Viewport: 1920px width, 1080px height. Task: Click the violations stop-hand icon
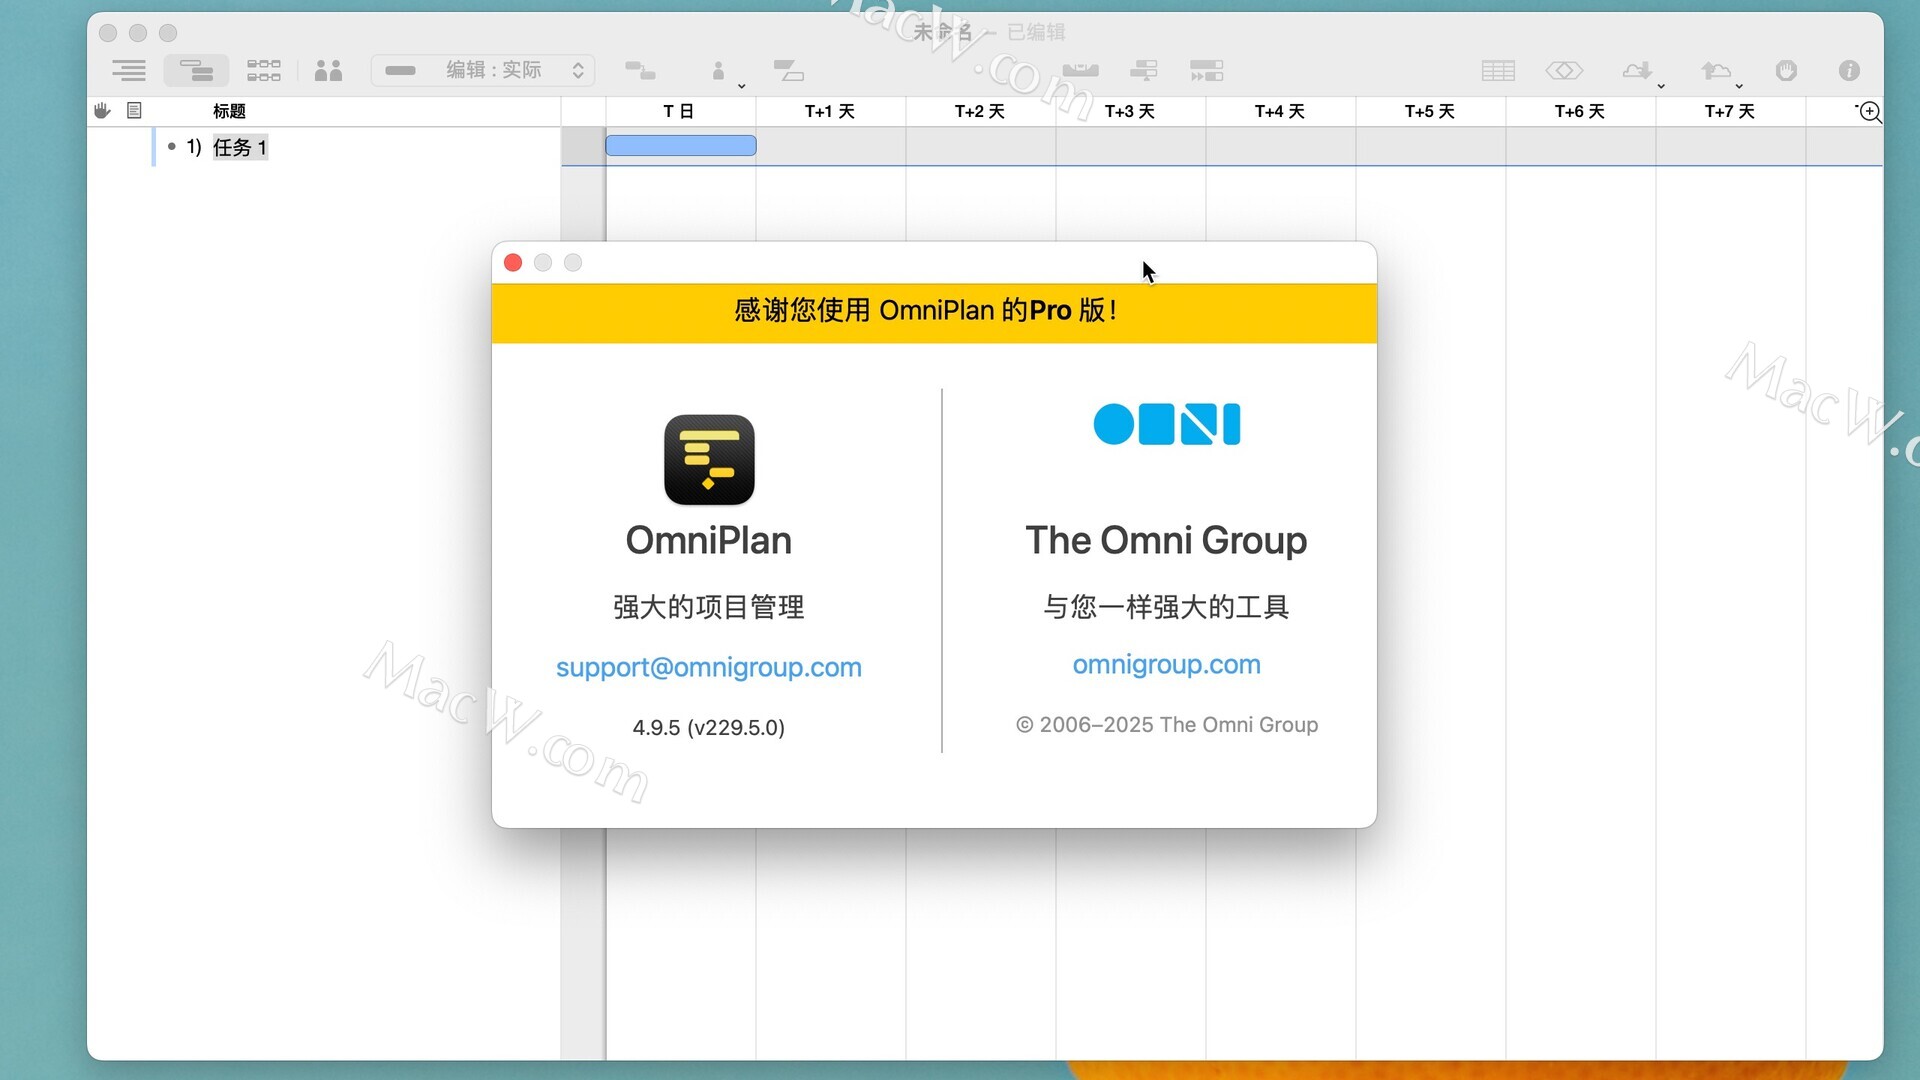pos(1786,70)
